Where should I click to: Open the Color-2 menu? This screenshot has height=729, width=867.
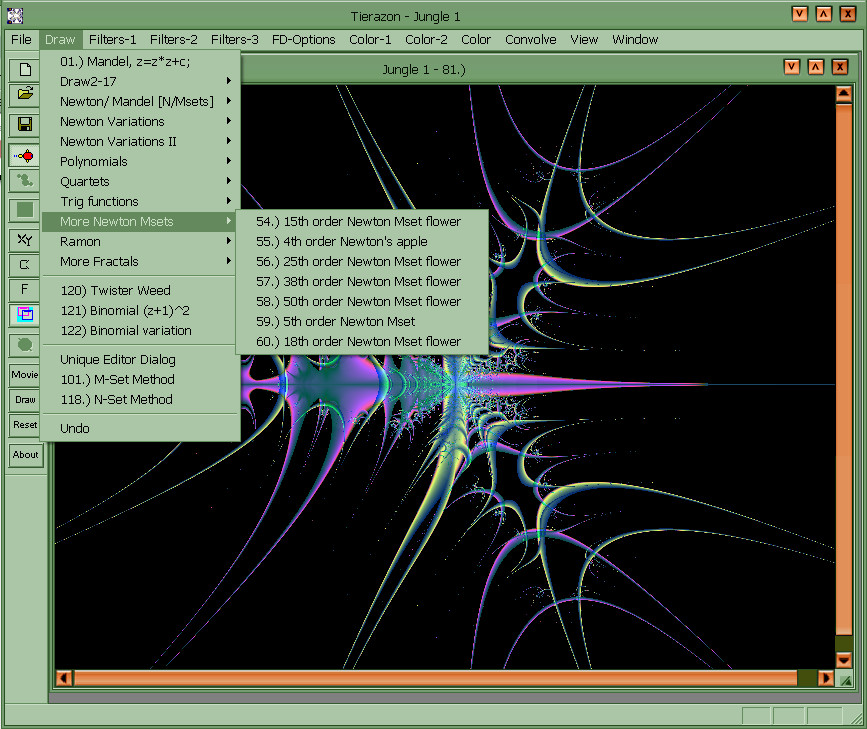click(426, 40)
